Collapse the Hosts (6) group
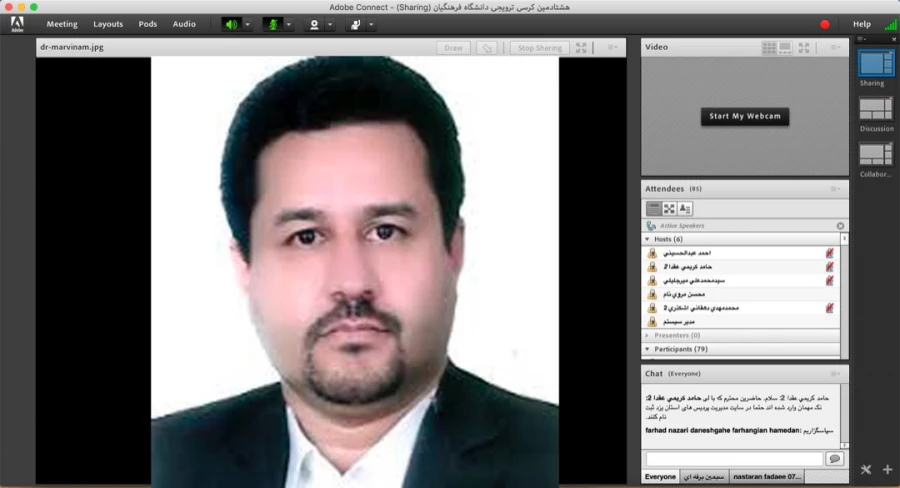Image resolution: width=900 pixels, height=488 pixels. 647,239
